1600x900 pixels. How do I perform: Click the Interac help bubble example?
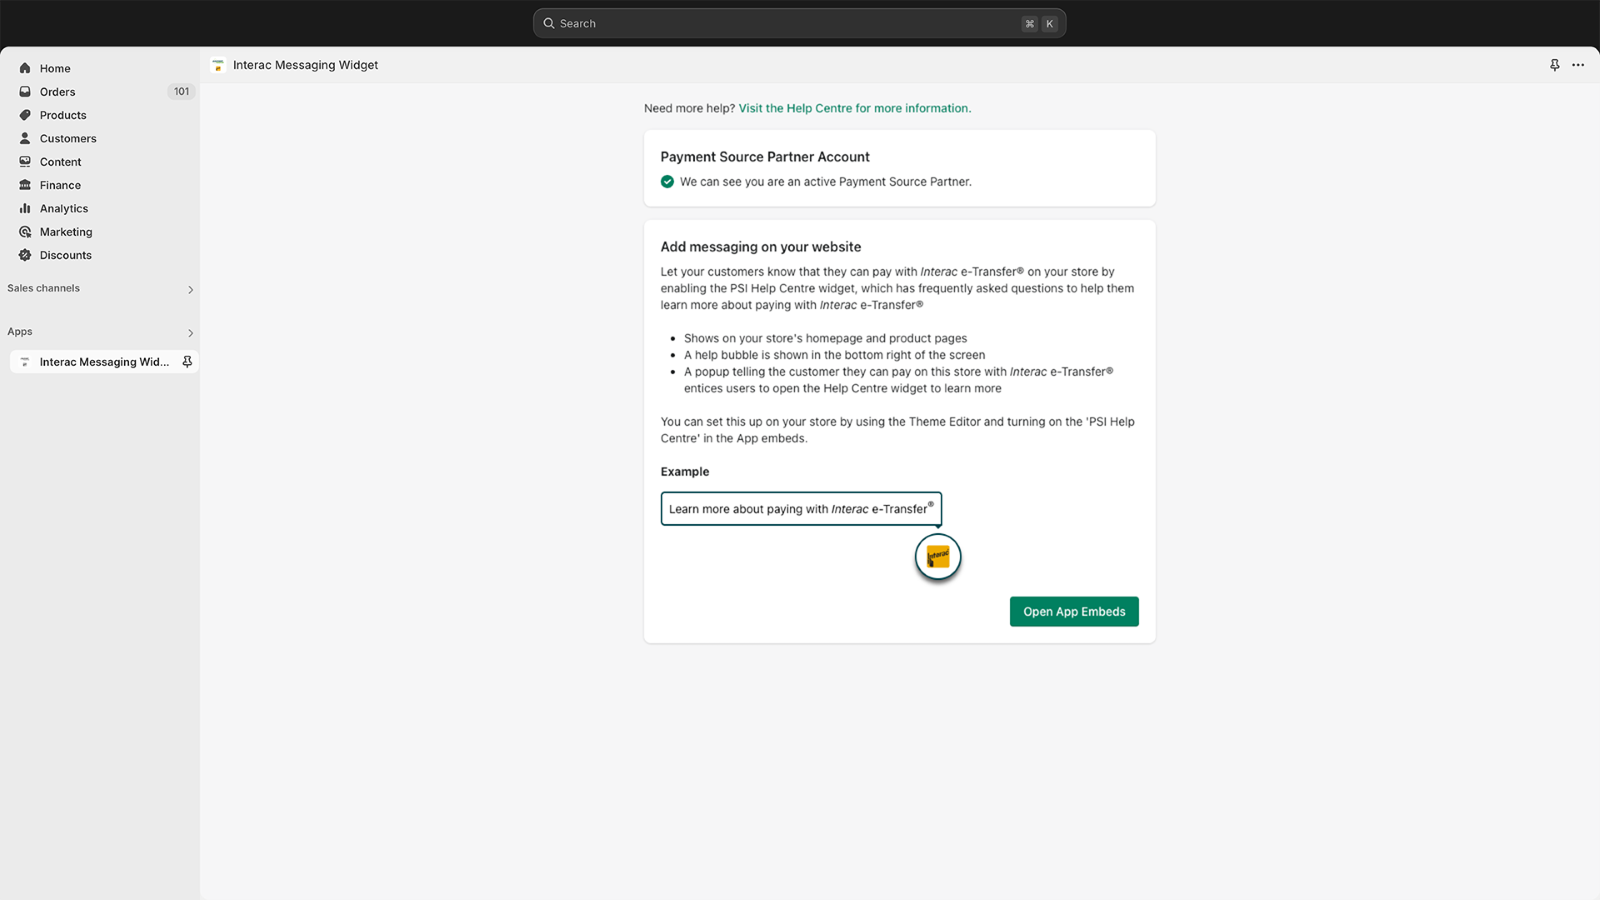point(937,557)
